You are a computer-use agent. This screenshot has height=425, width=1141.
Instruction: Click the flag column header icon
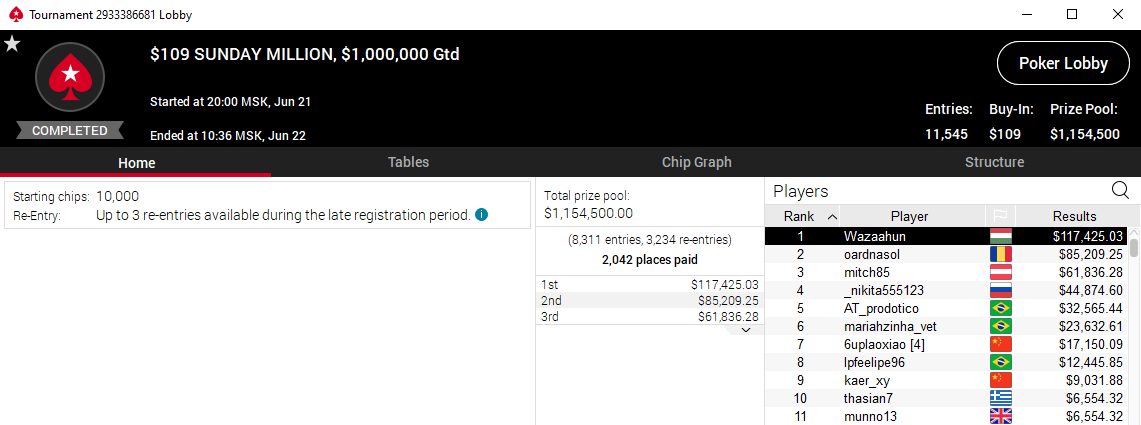(x=1000, y=216)
